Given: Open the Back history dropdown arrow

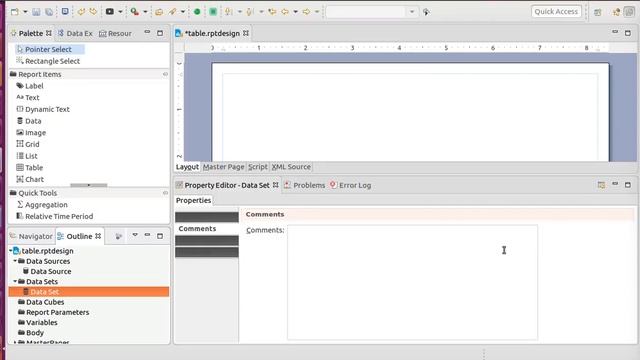Looking at the screenshot, I should pyautogui.click(x=296, y=12).
